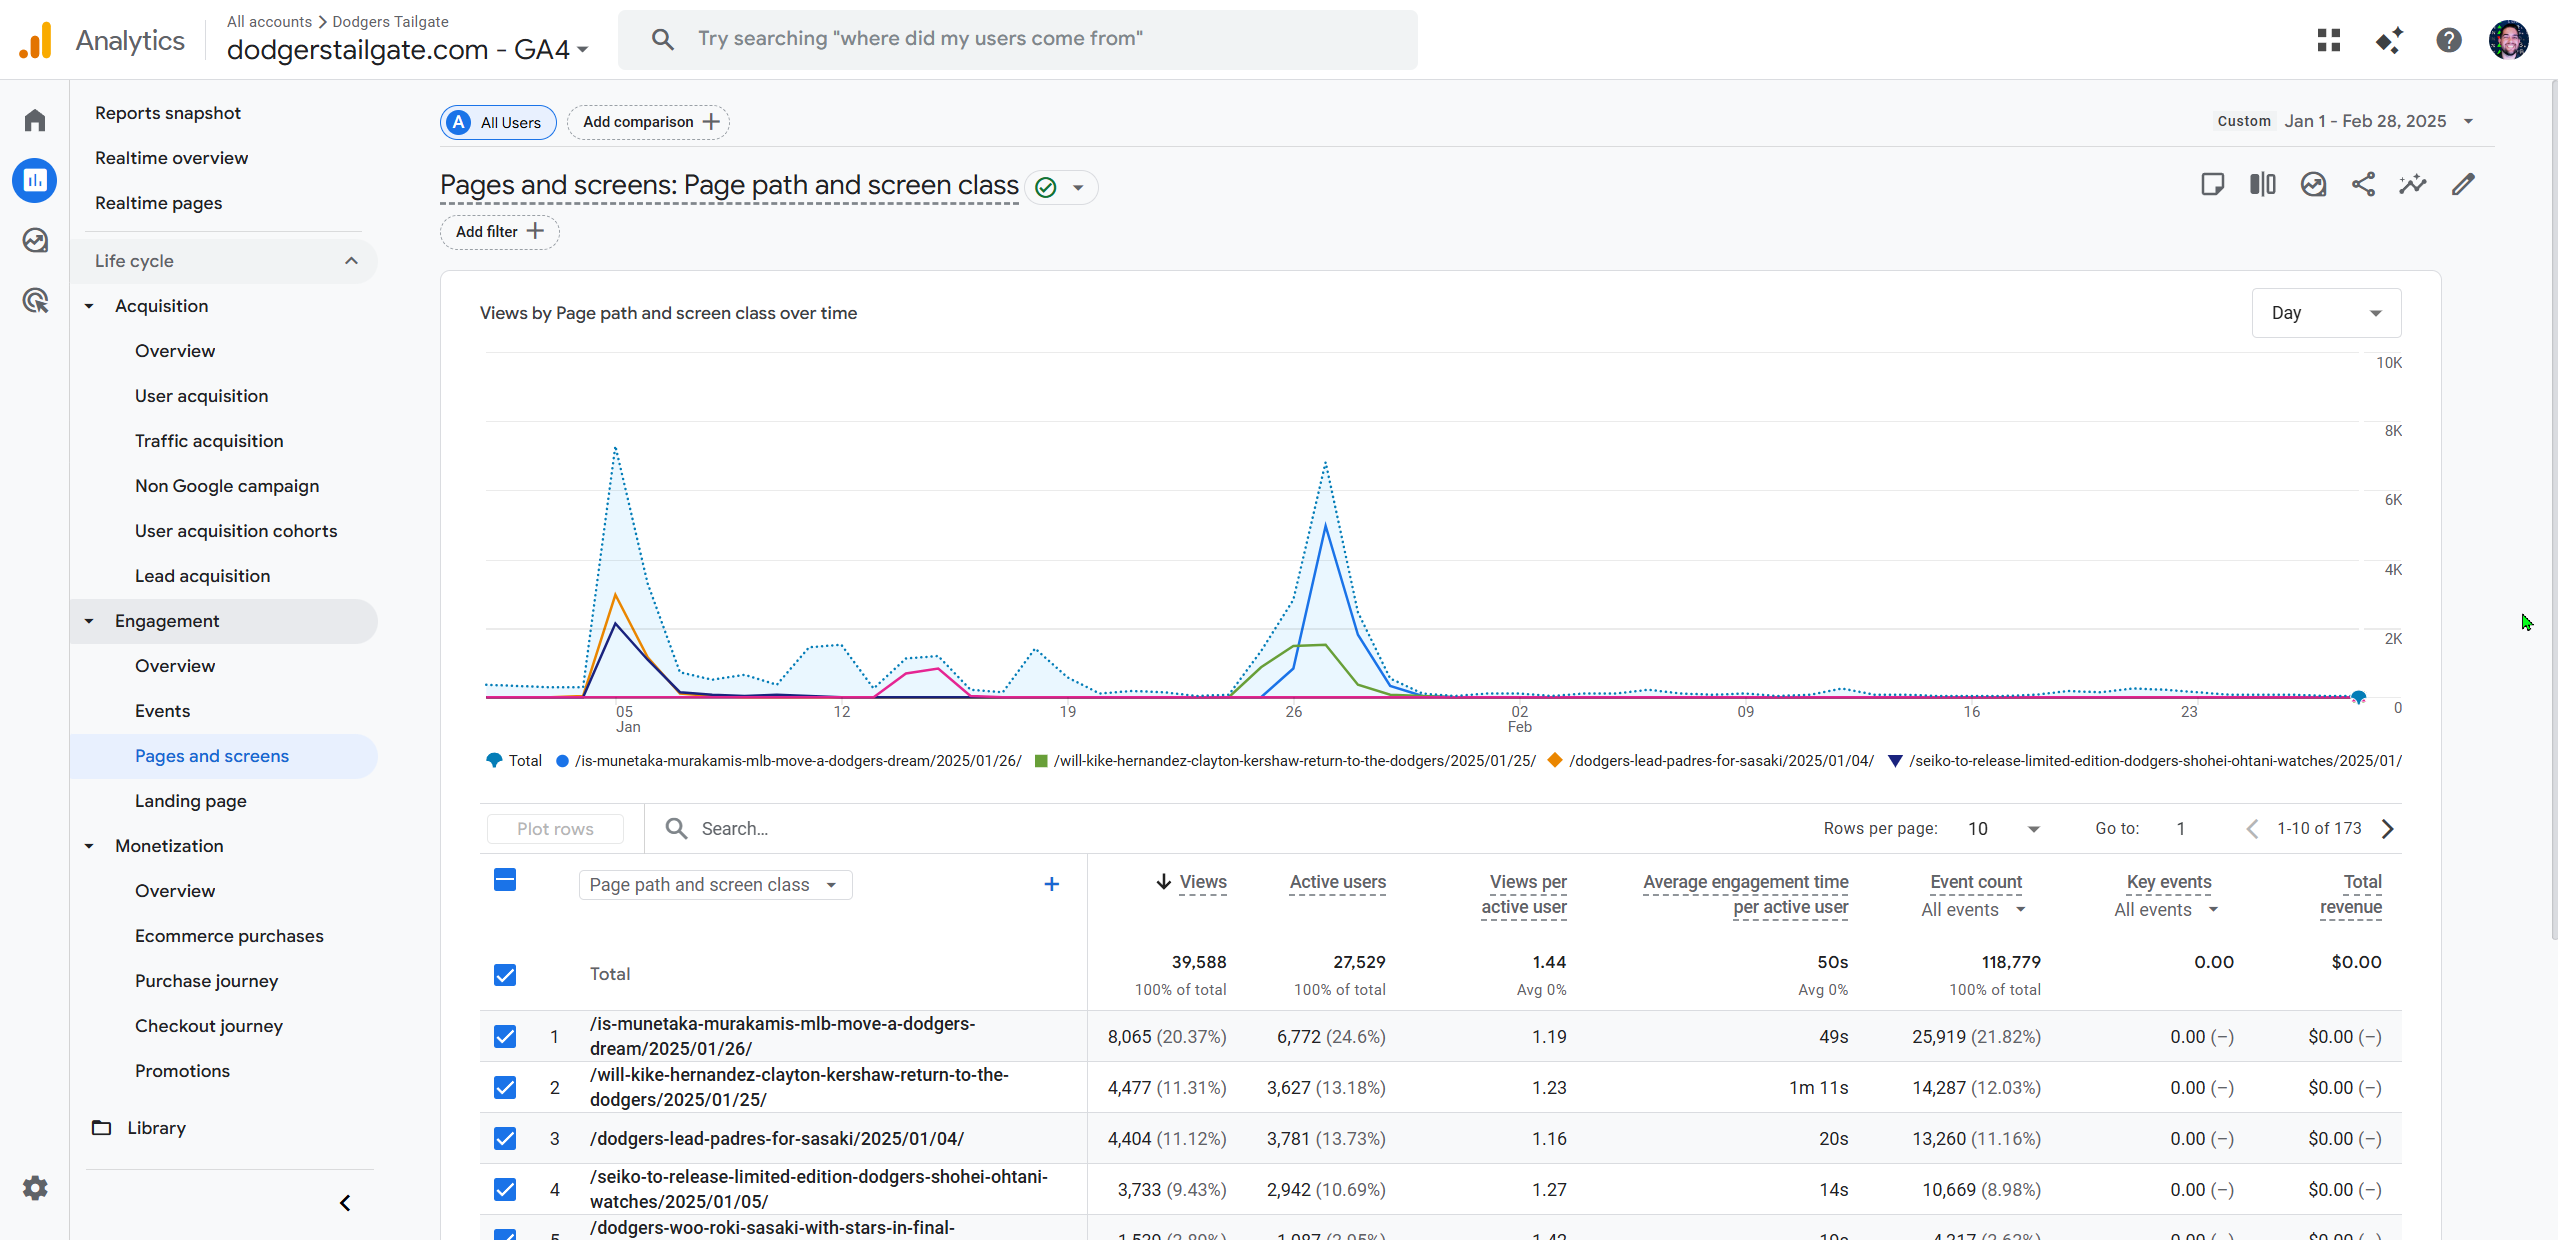Uncheck the Total row checkbox

click(x=505, y=975)
